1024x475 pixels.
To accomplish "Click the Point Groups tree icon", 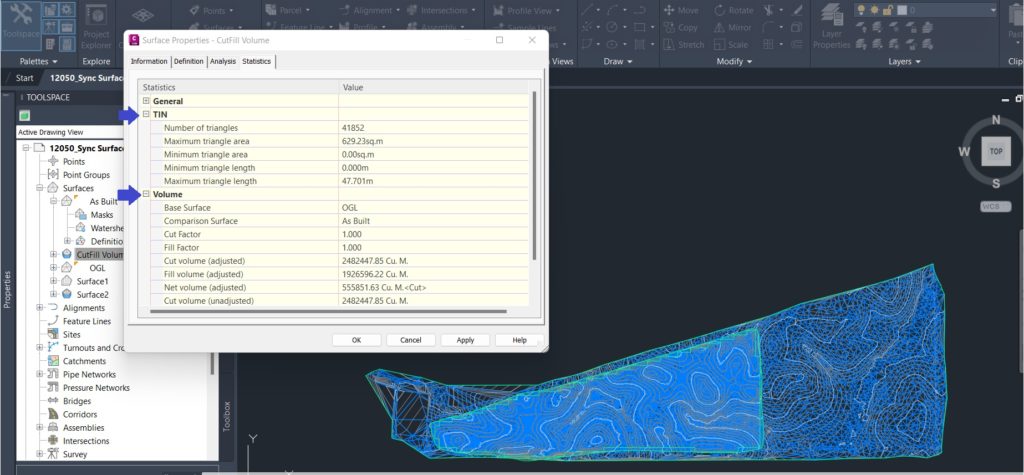I will click(x=53, y=174).
